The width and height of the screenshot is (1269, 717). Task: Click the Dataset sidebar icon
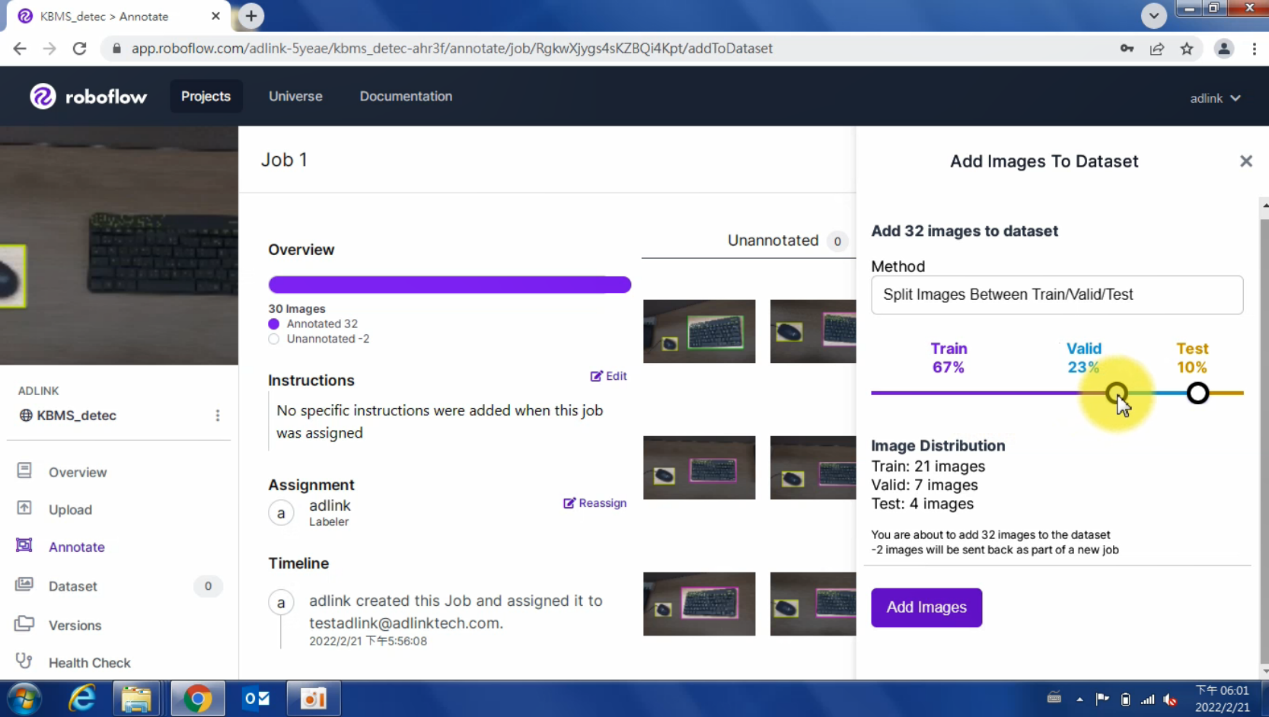pos(25,585)
